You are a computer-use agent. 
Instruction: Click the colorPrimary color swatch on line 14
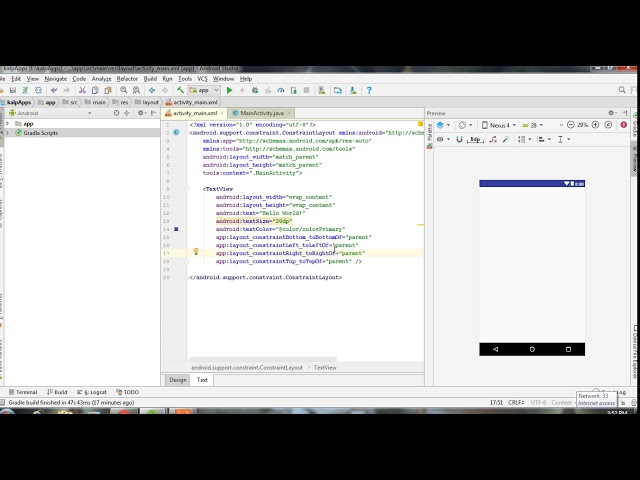(176, 229)
